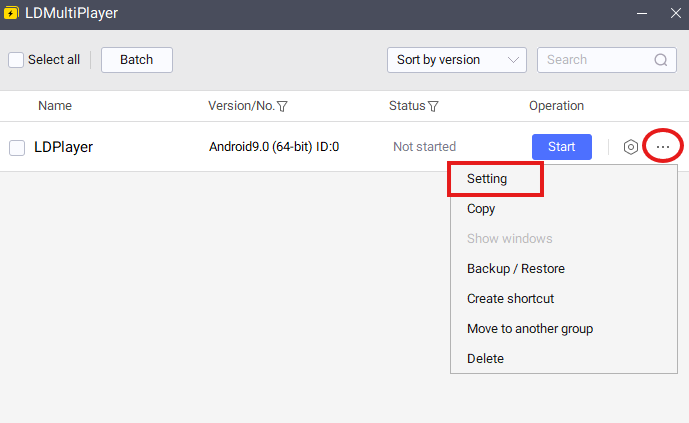Click the LDMultiPlayer logo icon
The height and width of the screenshot is (423, 689).
[x=11, y=13]
